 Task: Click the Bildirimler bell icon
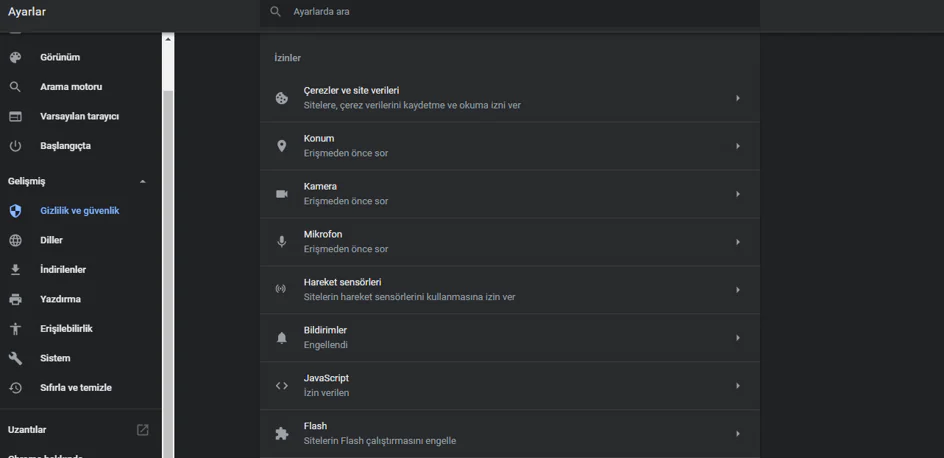pos(282,338)
